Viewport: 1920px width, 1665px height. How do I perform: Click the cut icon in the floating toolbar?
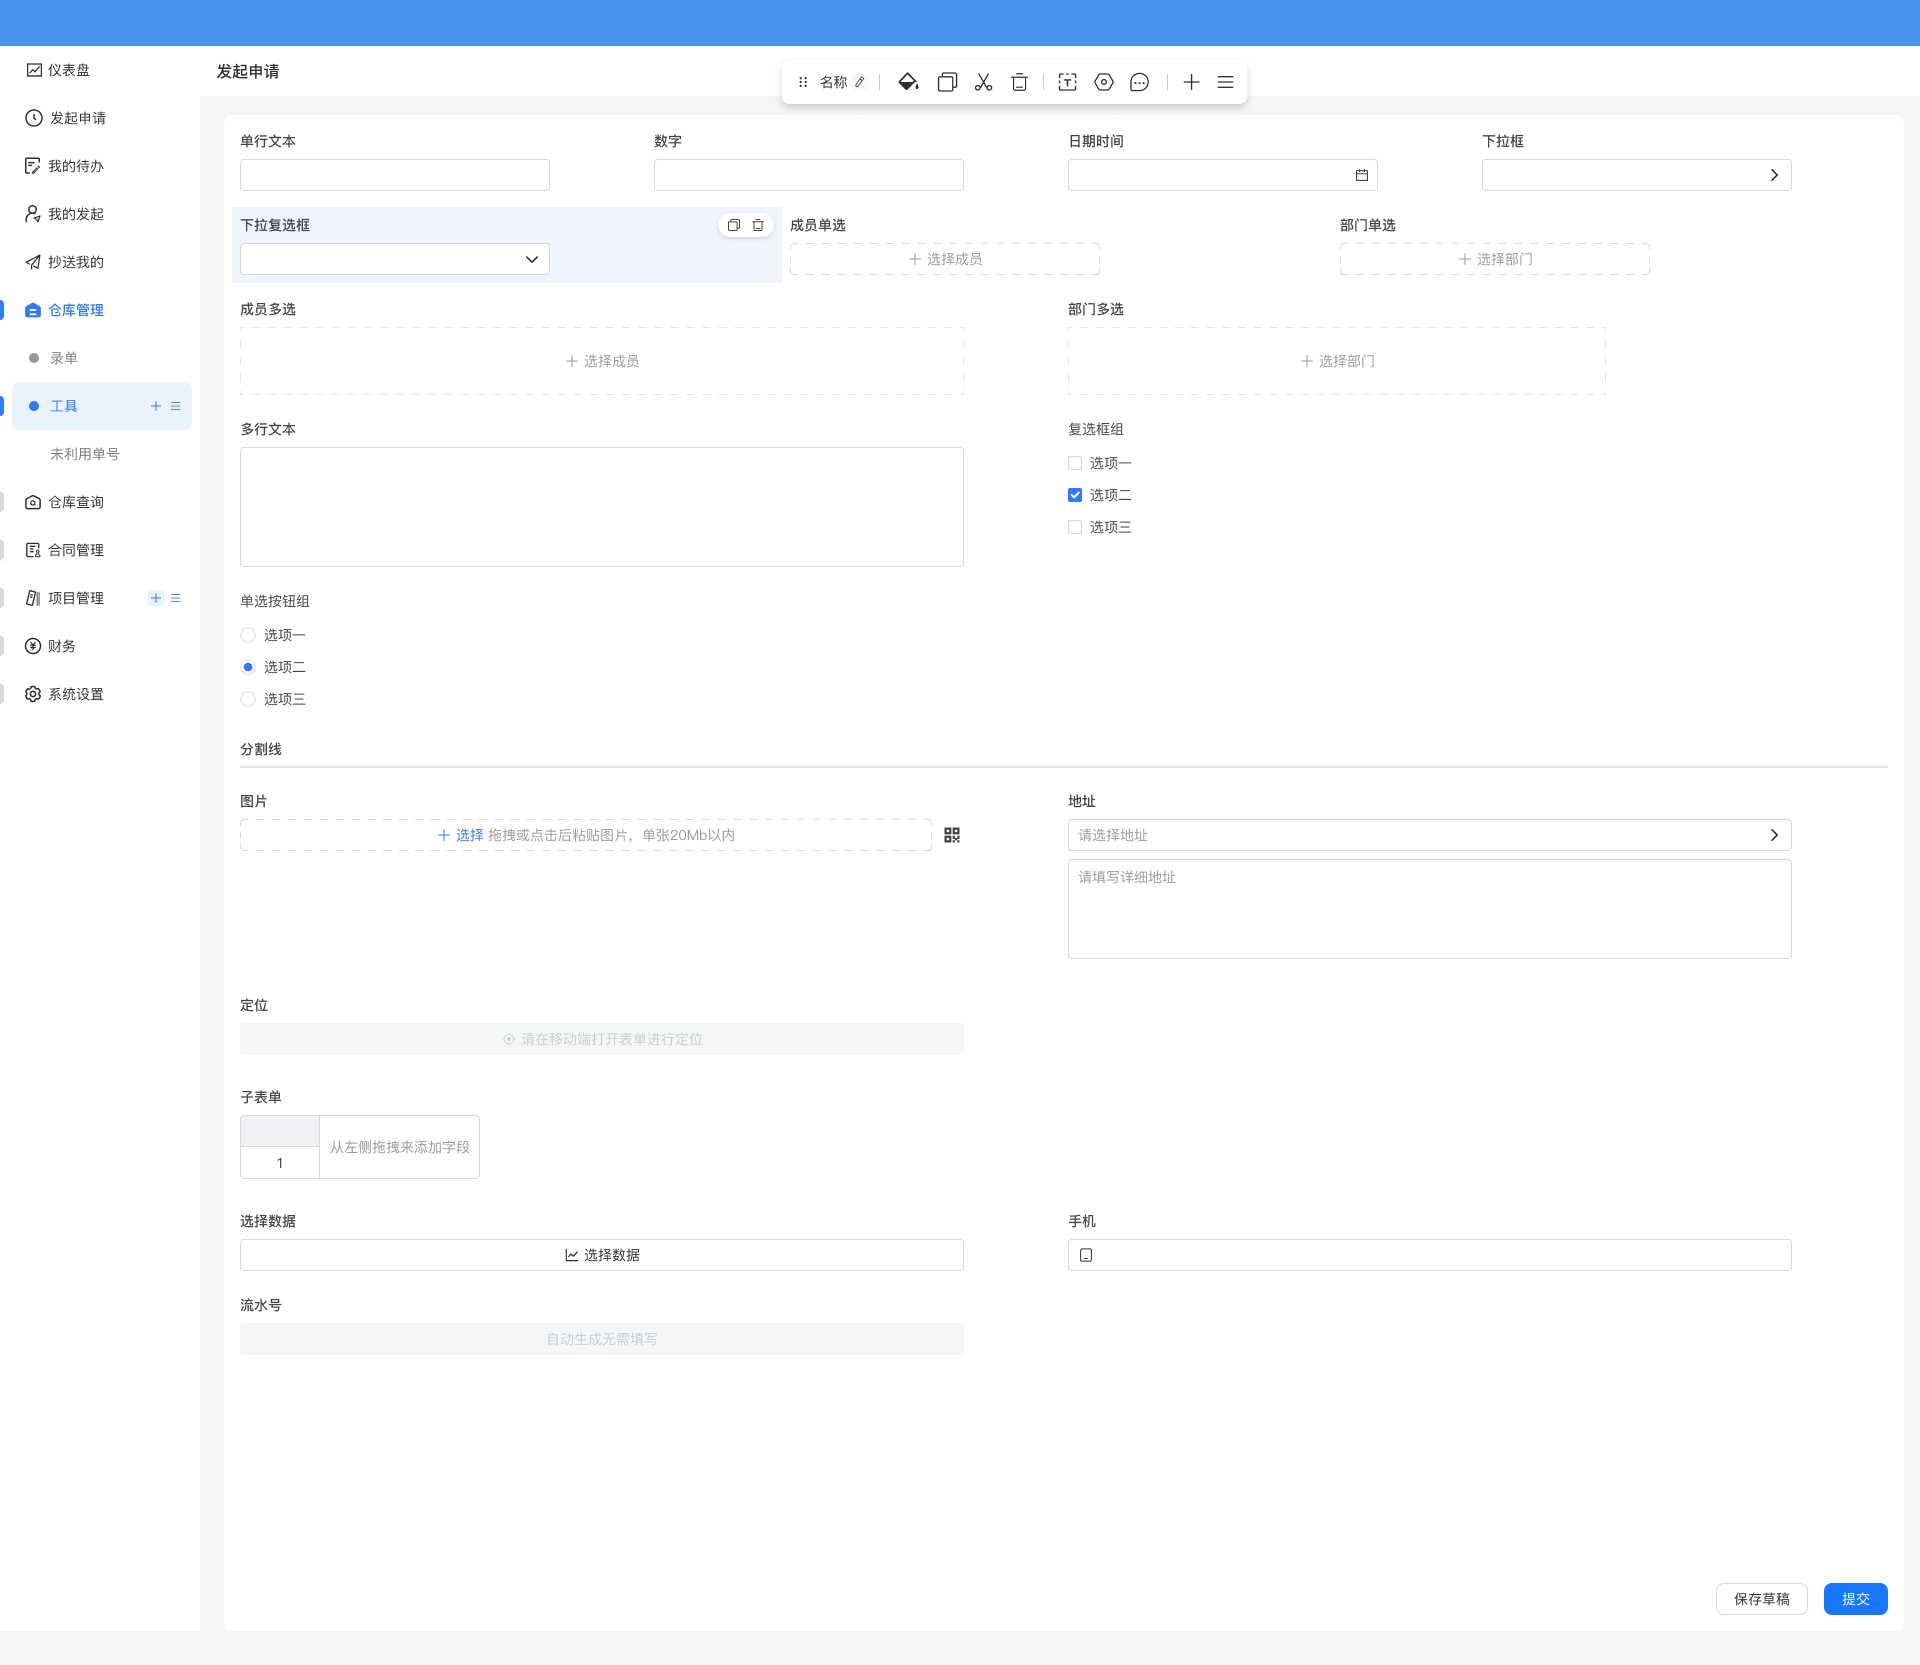tap(983, 82)
